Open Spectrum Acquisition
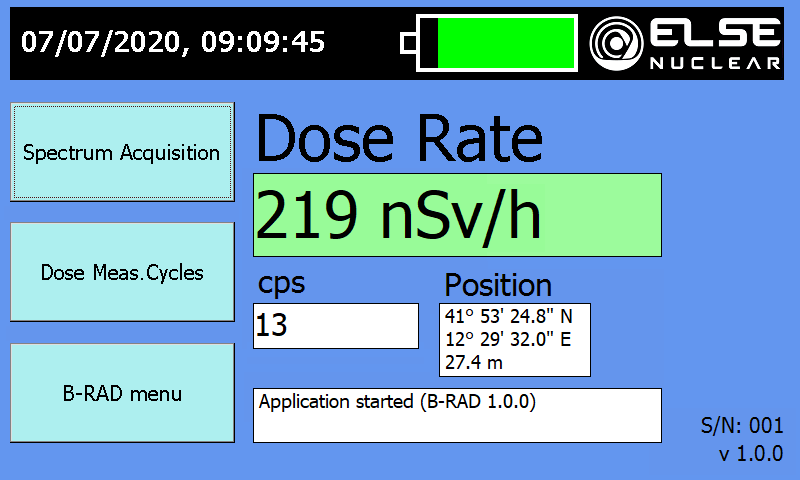Image resolution: width=800 pixels, height=480 pixels. click(x=122, y=152)
